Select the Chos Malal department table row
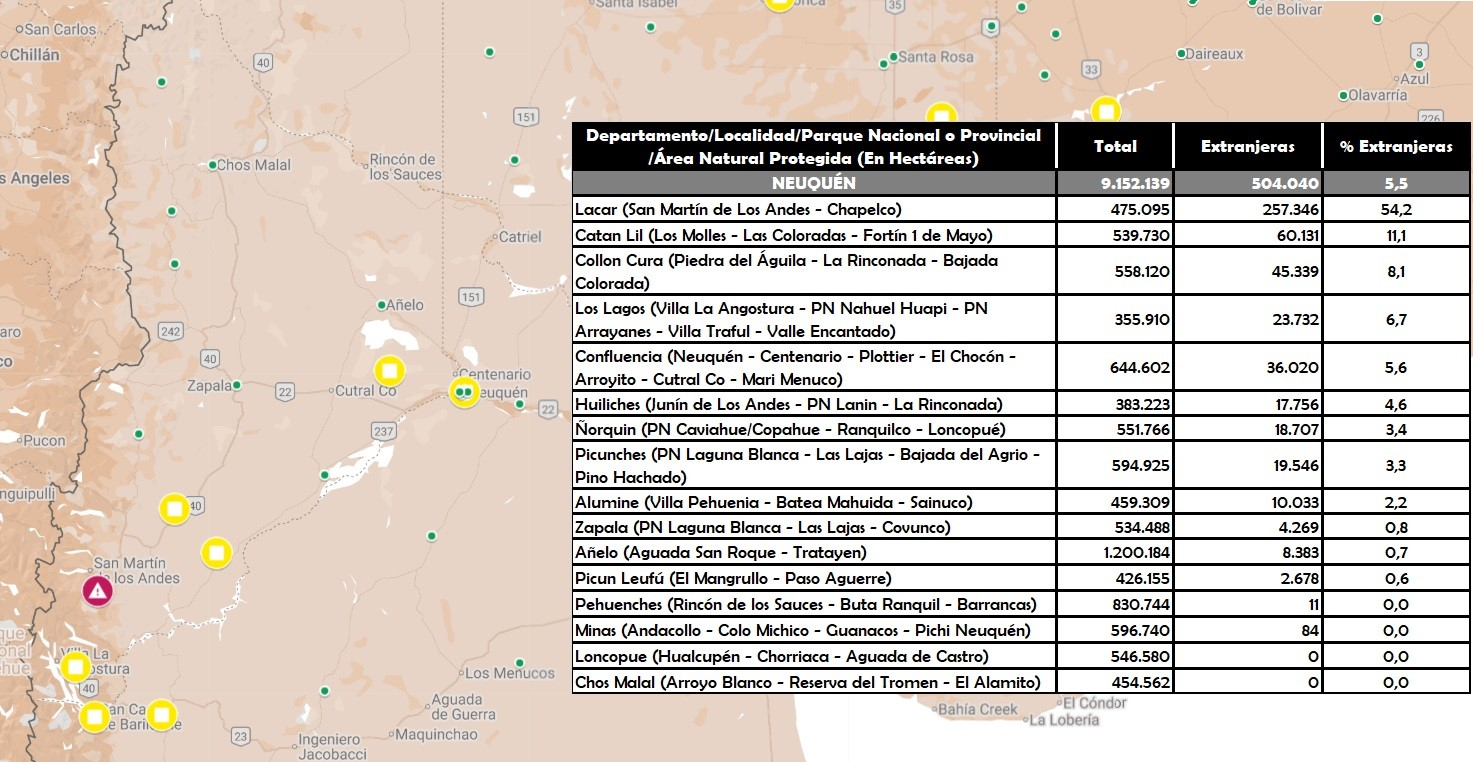Screen dimensions: 1473x762 [1021, 682]
